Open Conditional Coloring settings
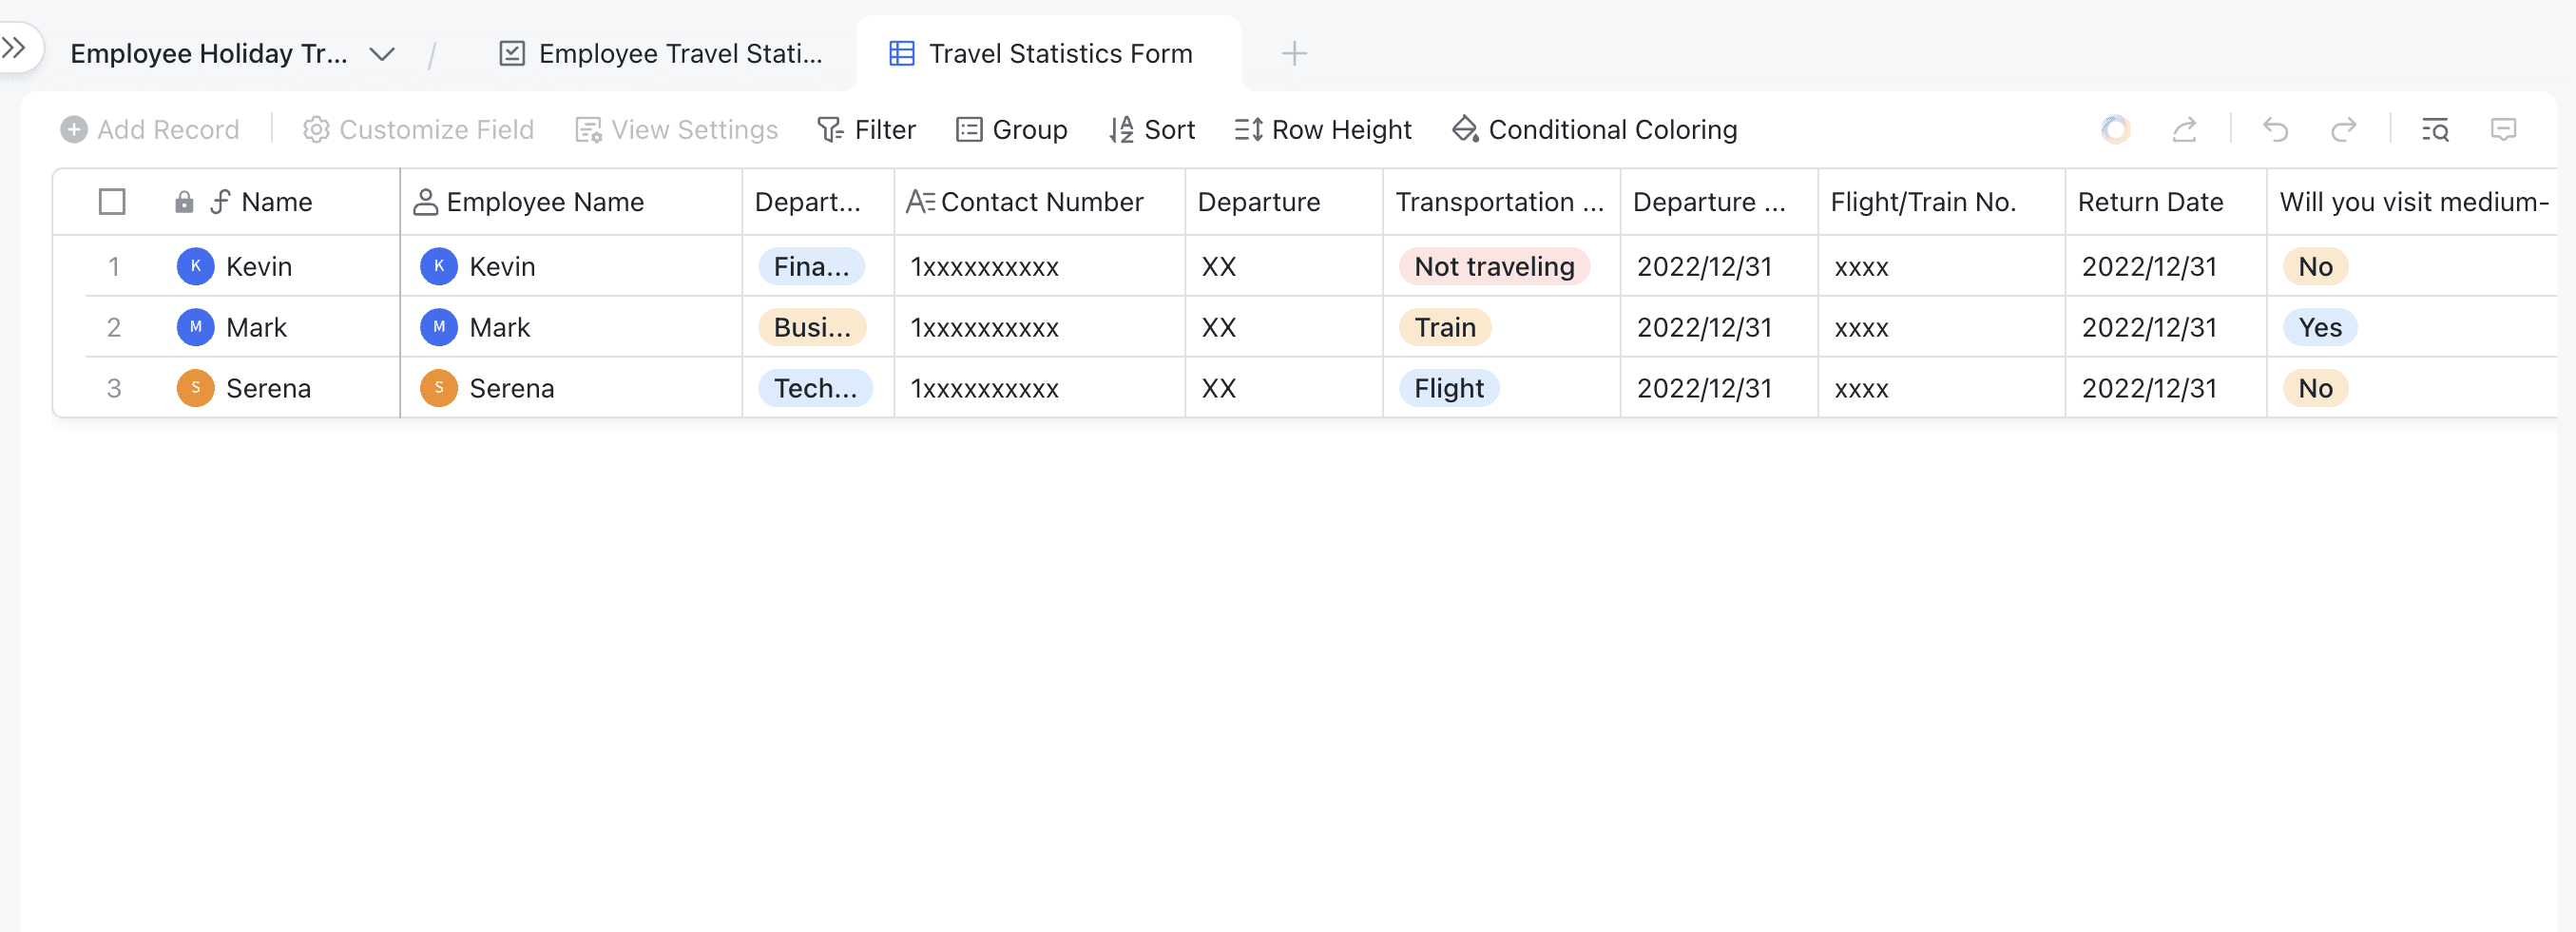The width and height of the screenshot is (2576, 932). (1594, 130)
